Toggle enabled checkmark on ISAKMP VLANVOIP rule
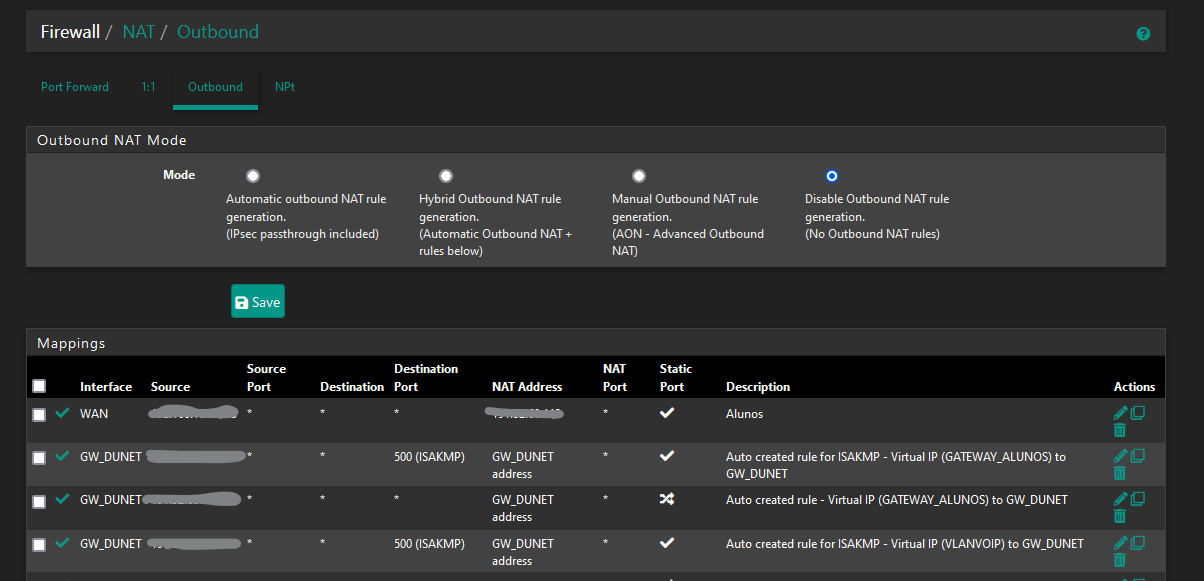 (x=63, y=543)
